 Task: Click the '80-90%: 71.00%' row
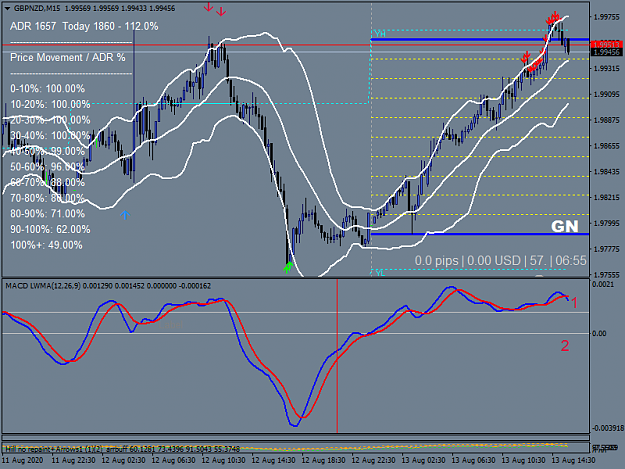[x=47, y=214]
